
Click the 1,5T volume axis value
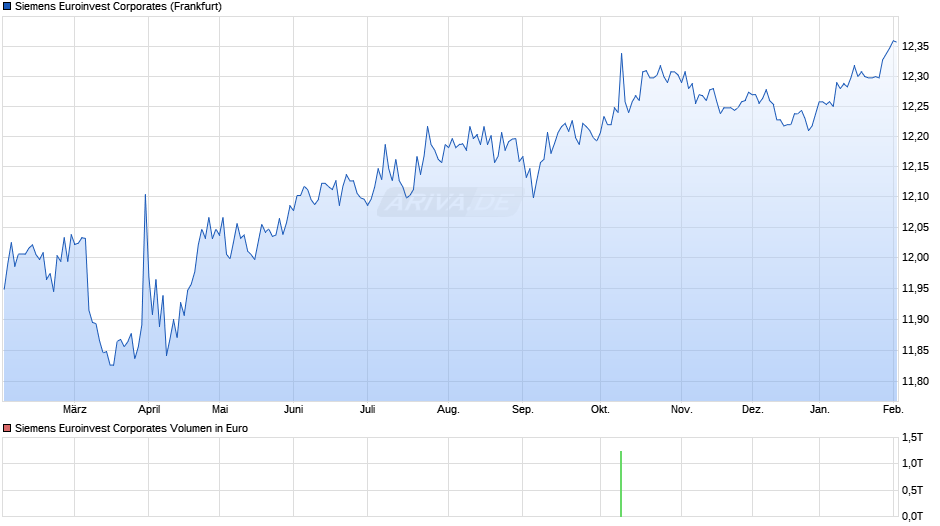point(912,437)
